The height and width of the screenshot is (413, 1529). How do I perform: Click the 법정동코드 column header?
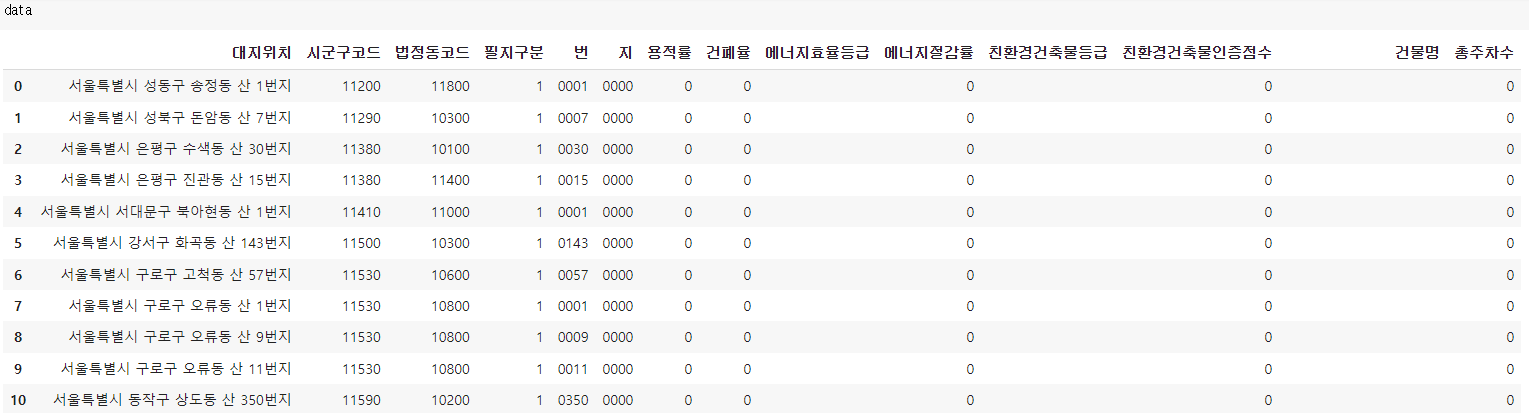[x=432, y=52]
